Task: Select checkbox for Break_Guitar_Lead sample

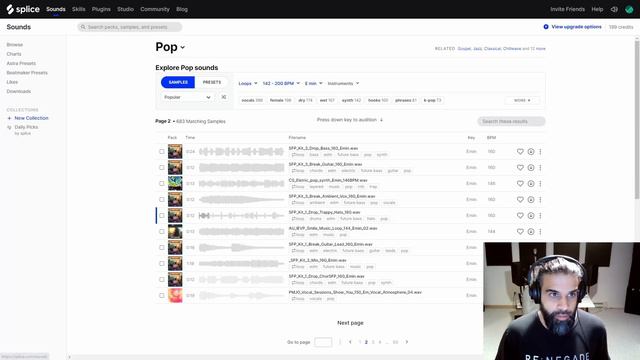Action: [x=162, y=247]
